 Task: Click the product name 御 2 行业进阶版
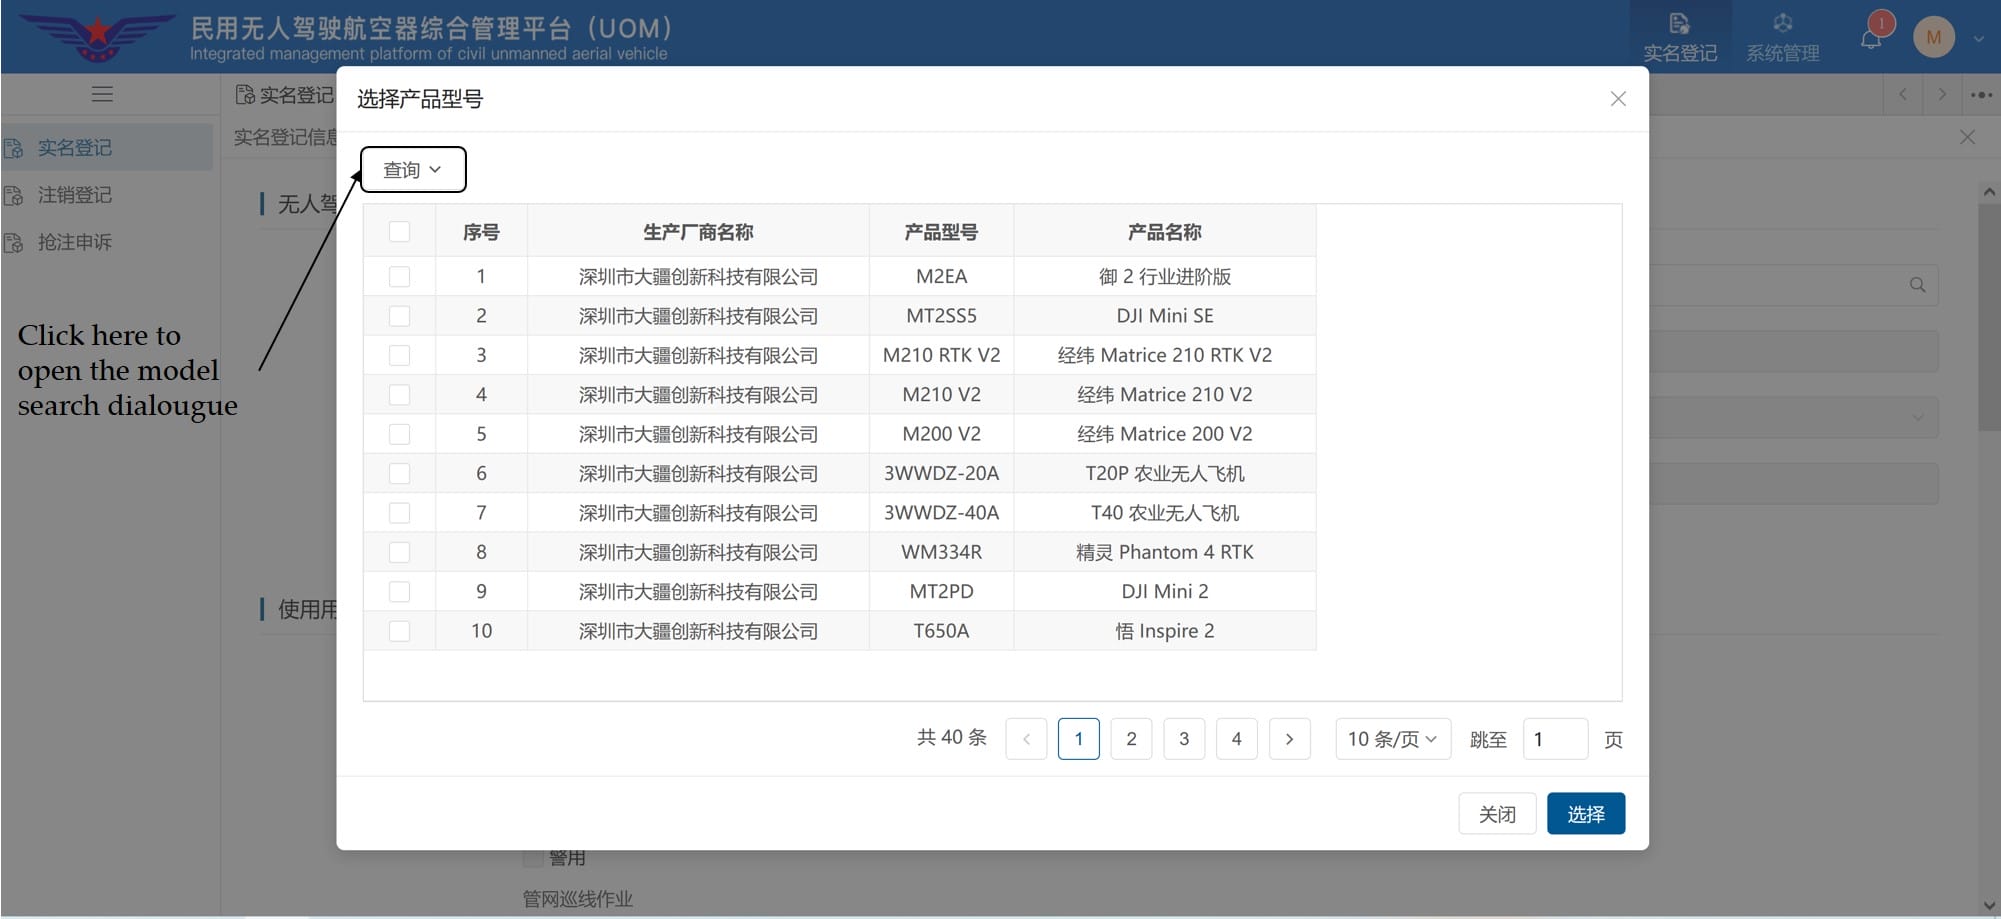(x=1165, y=276)
